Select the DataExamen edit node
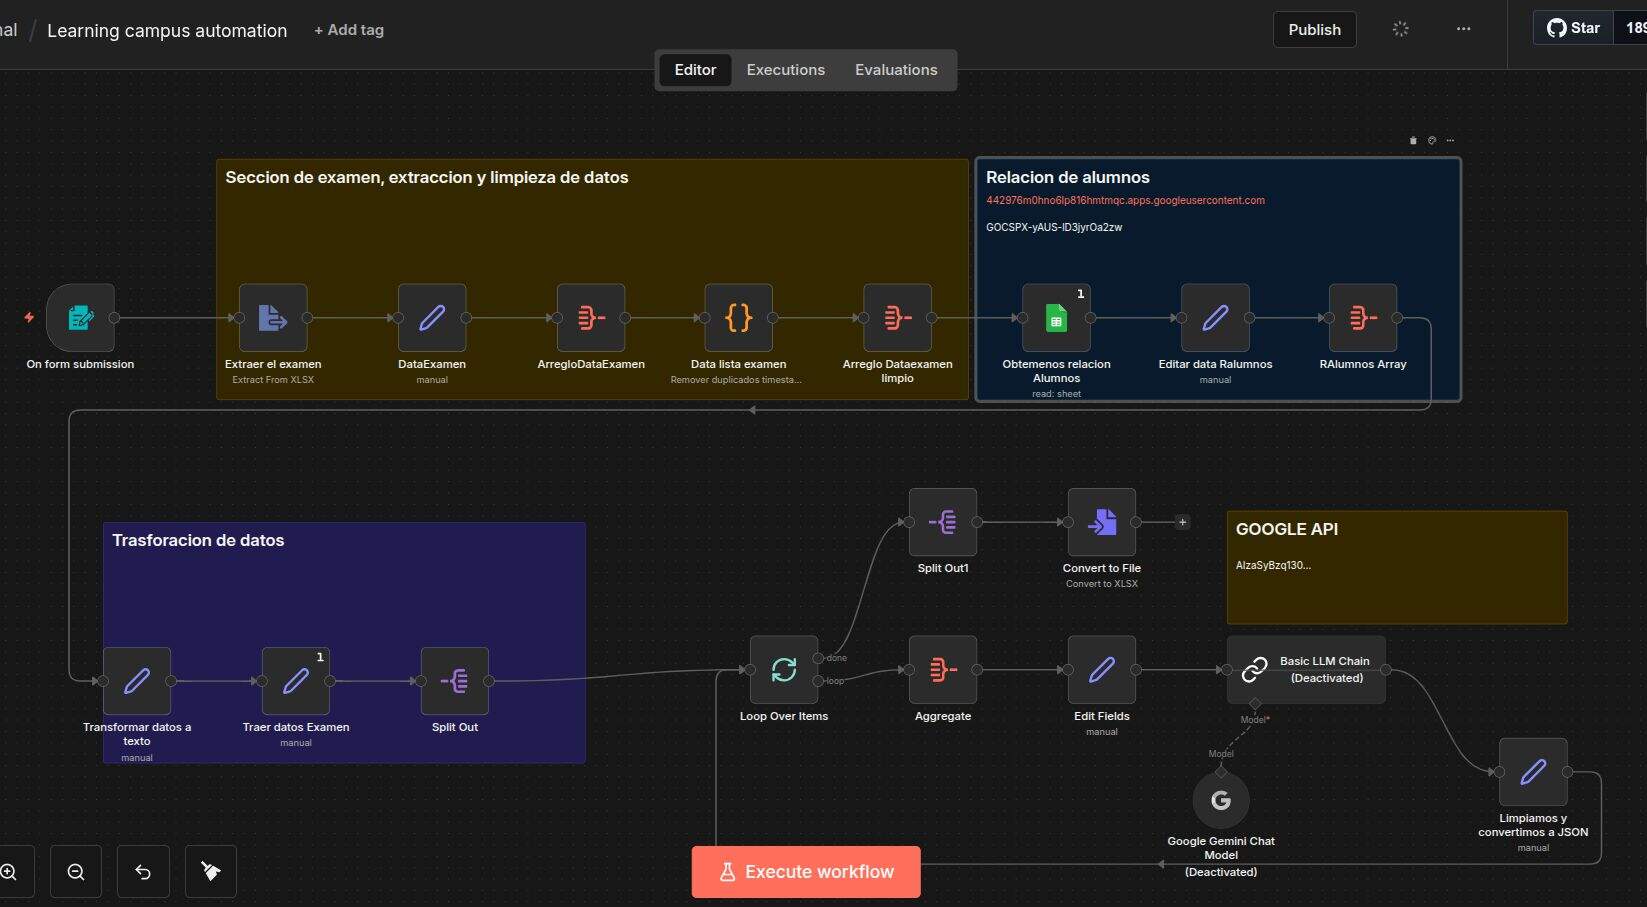Screen dimensions: 1647x907 click(432, 318)
